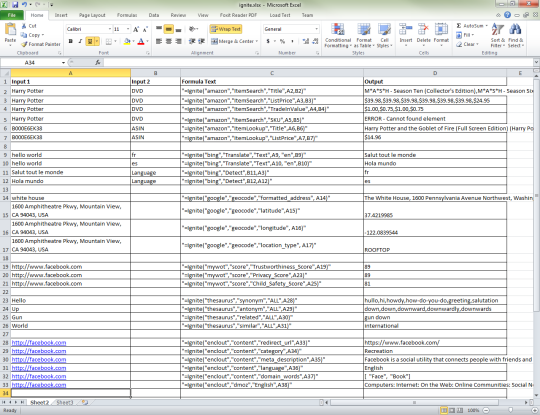The height and width of the screenshot is (415, 540).
Task: Click the Cut scissors icon
Action: point(24,26)
